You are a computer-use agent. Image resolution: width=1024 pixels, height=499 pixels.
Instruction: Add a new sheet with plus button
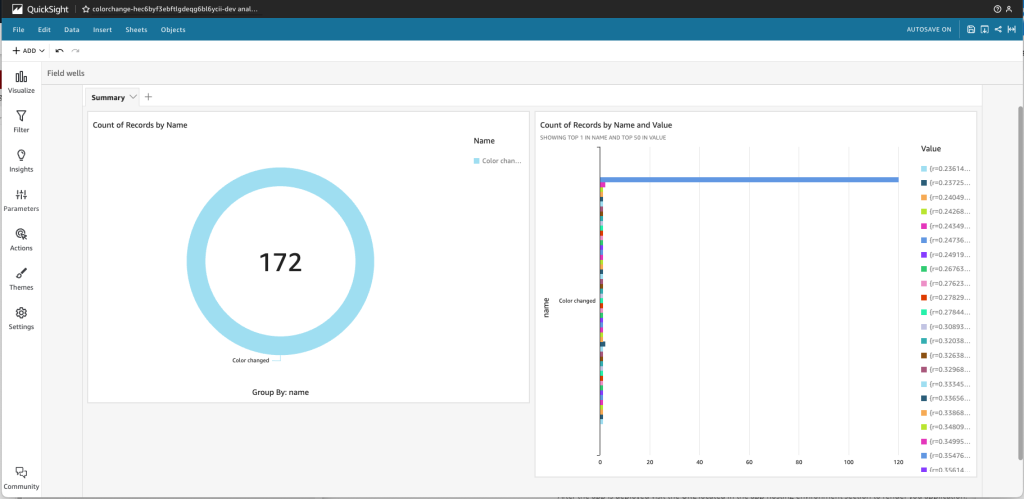pos(148,97)
